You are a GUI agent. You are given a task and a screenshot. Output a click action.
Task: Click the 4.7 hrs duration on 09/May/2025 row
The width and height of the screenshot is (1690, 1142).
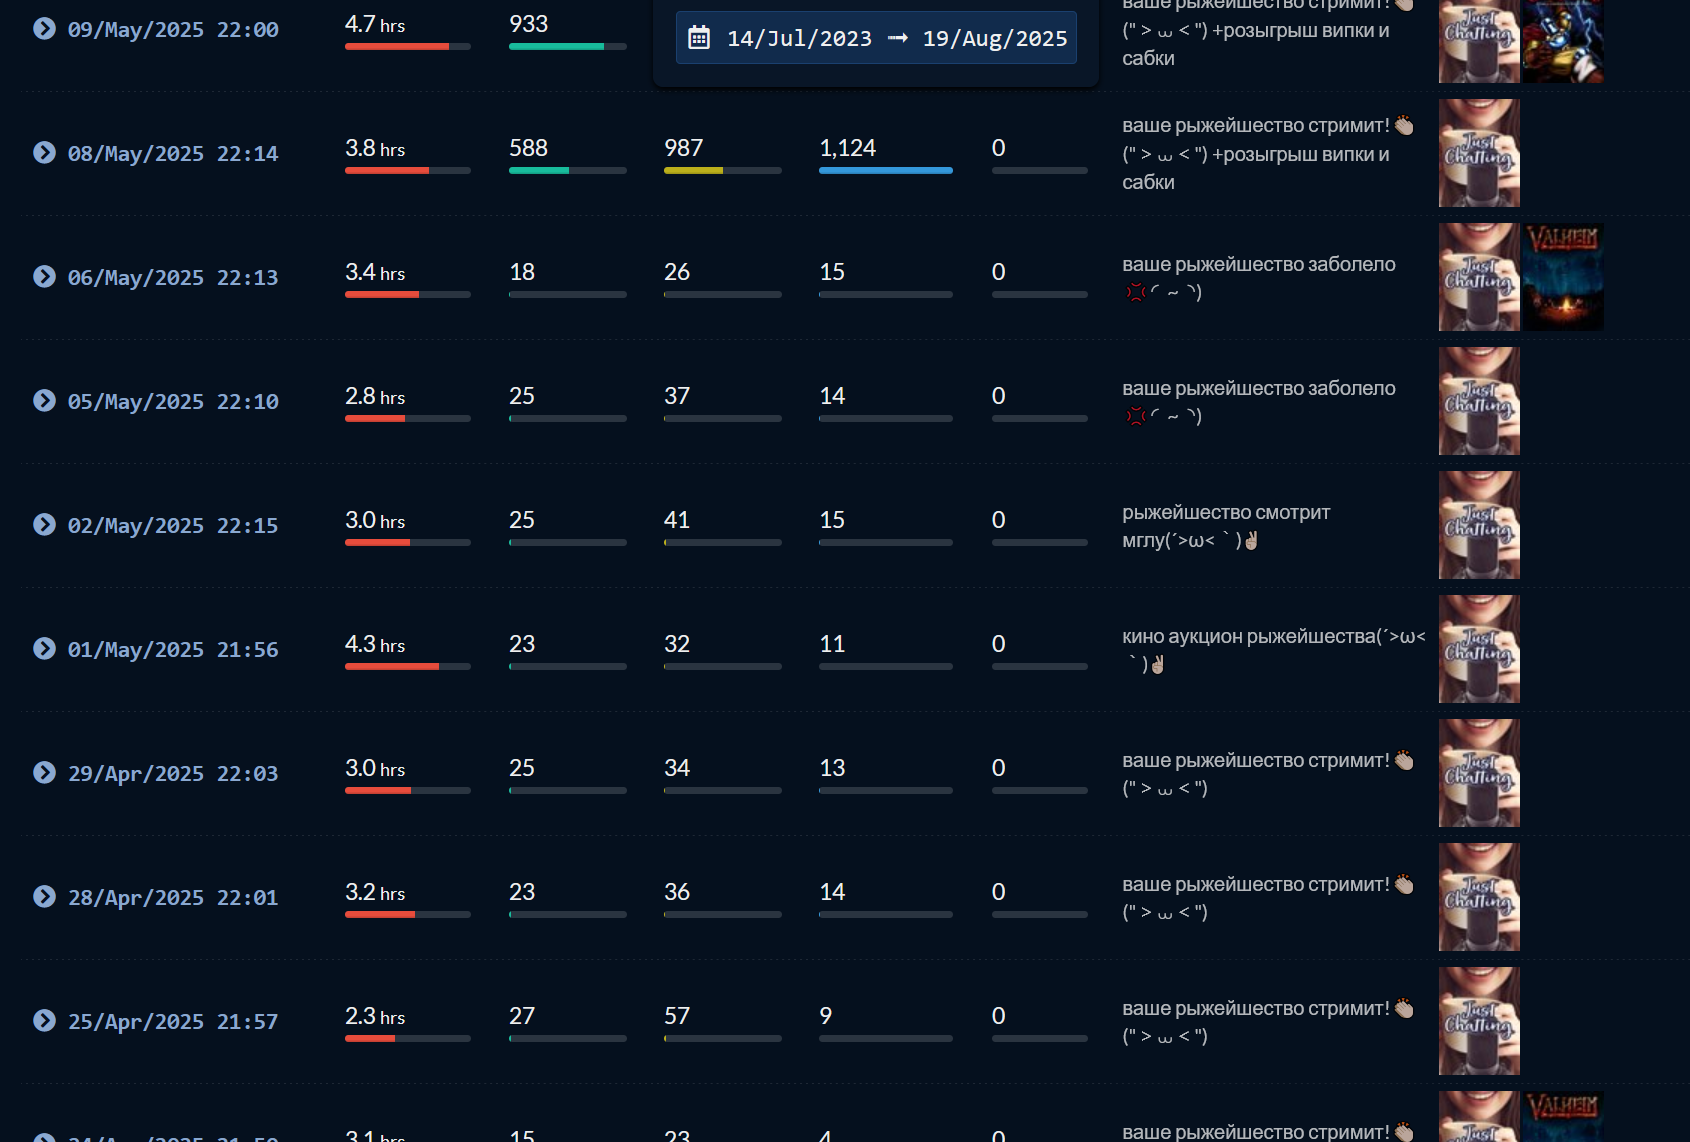click(375, 24)
